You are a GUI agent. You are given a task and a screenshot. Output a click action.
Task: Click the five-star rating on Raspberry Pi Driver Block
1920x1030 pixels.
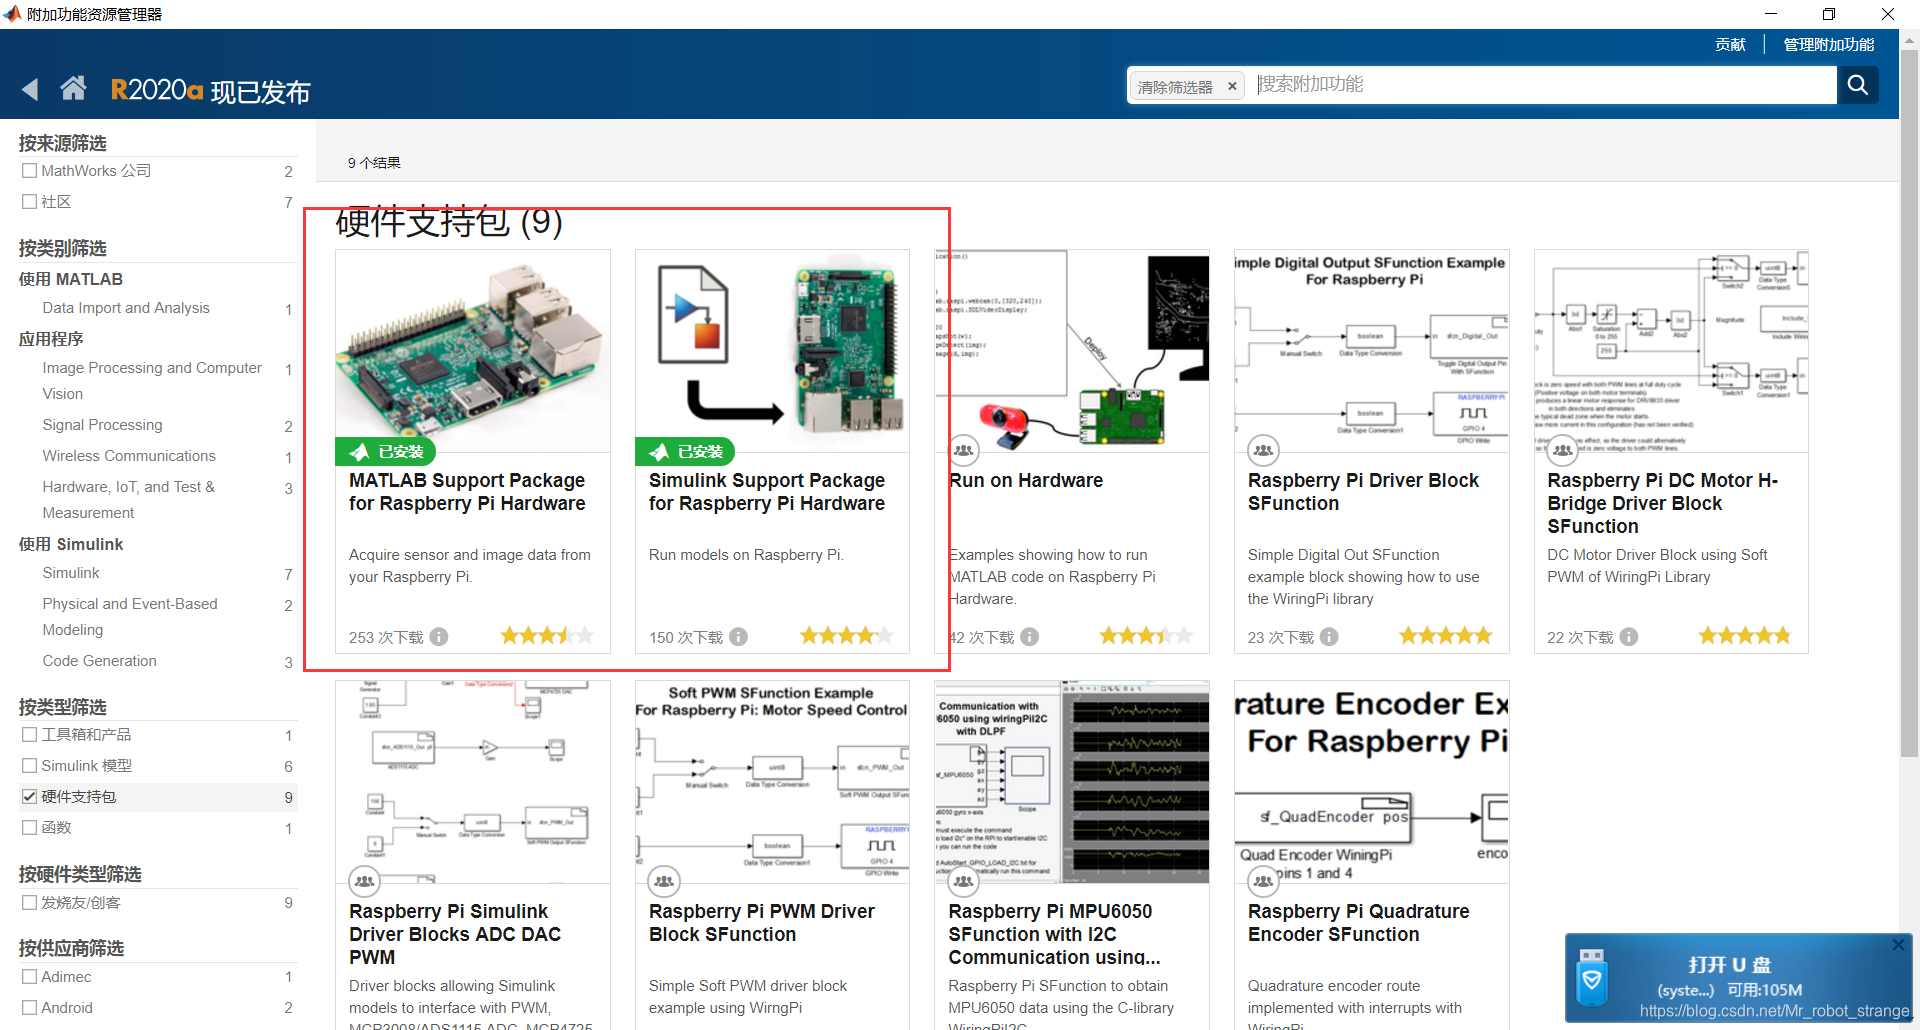(x=1444, y=636)
